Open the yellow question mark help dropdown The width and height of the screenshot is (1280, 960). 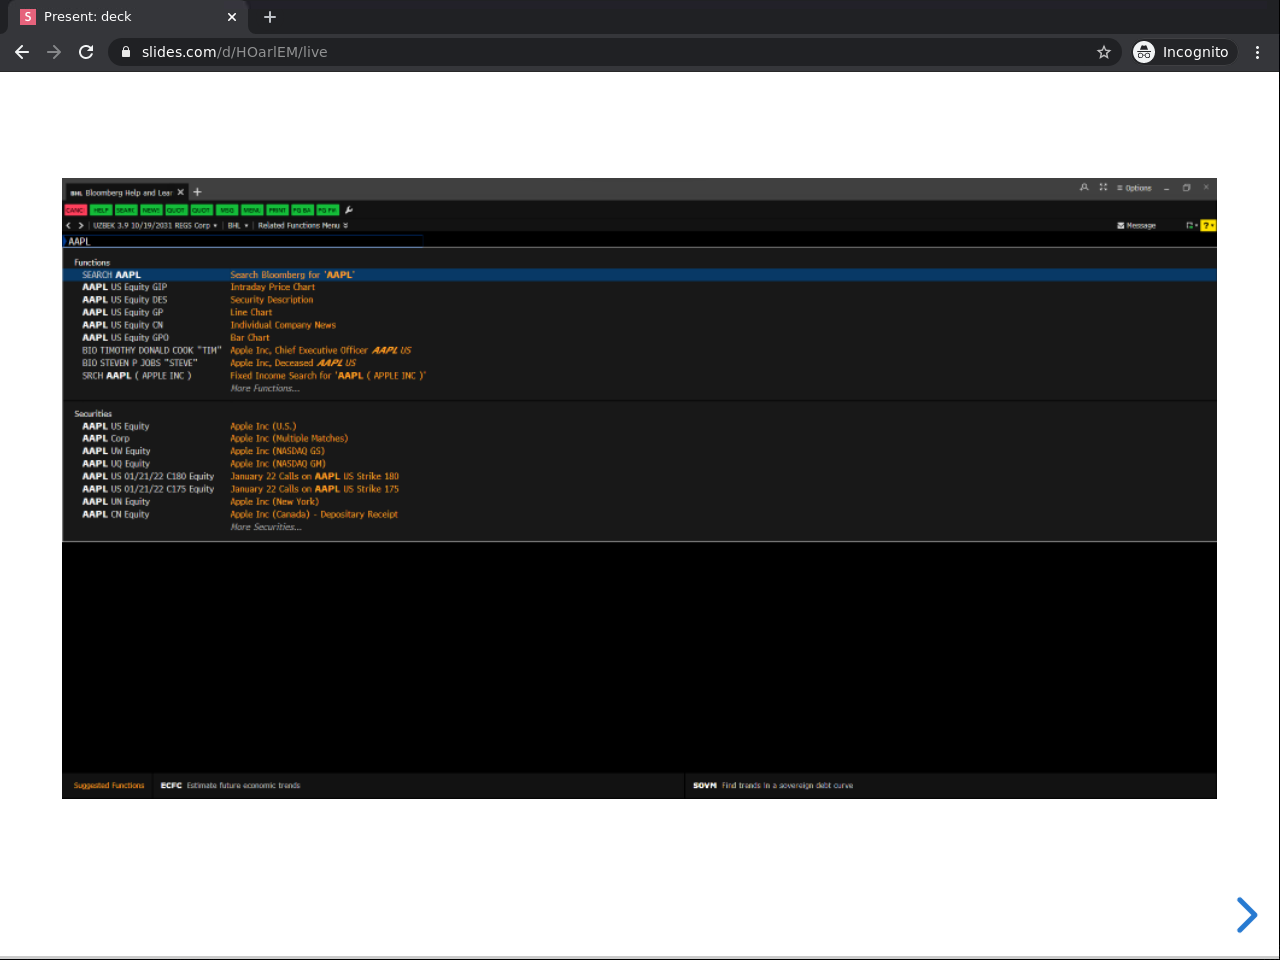pyautogui.click(x=1208, y=226)
